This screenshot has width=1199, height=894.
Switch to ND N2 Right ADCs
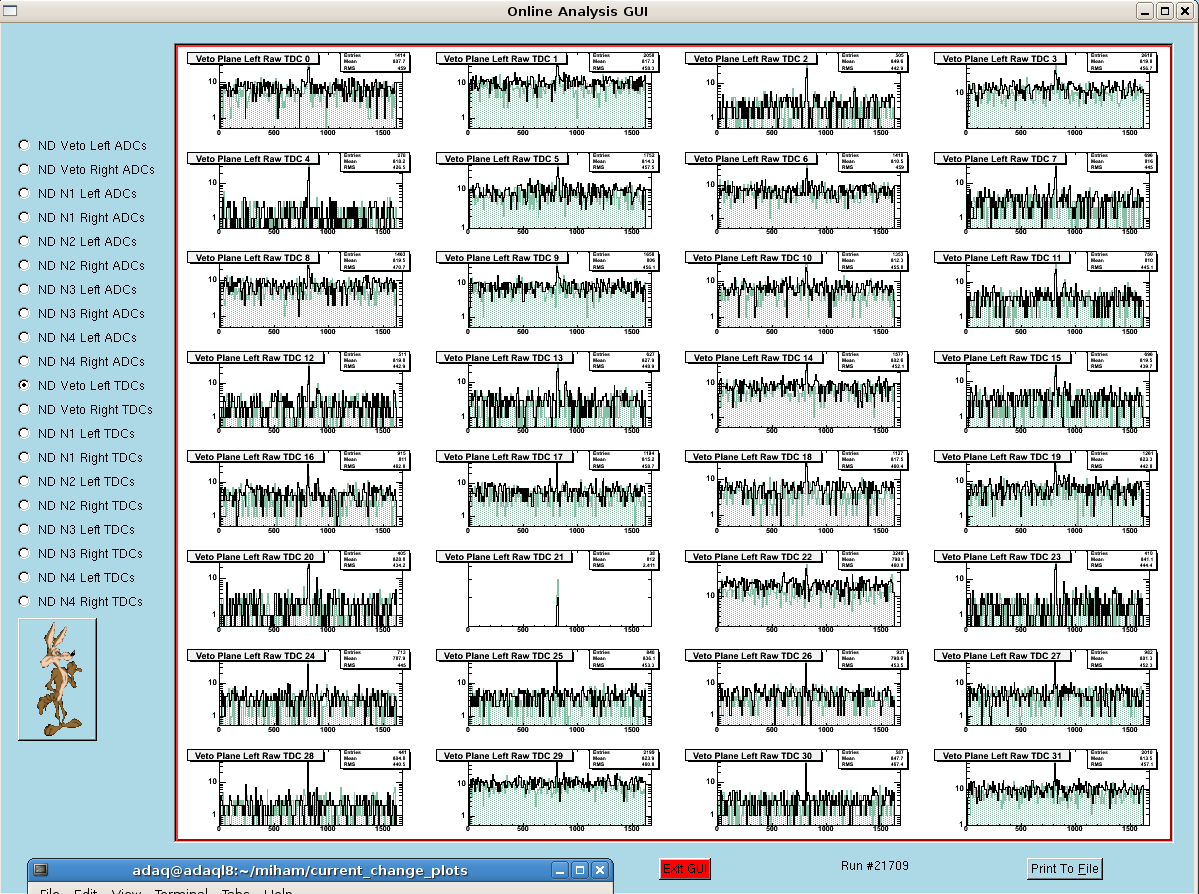[24, 265]
